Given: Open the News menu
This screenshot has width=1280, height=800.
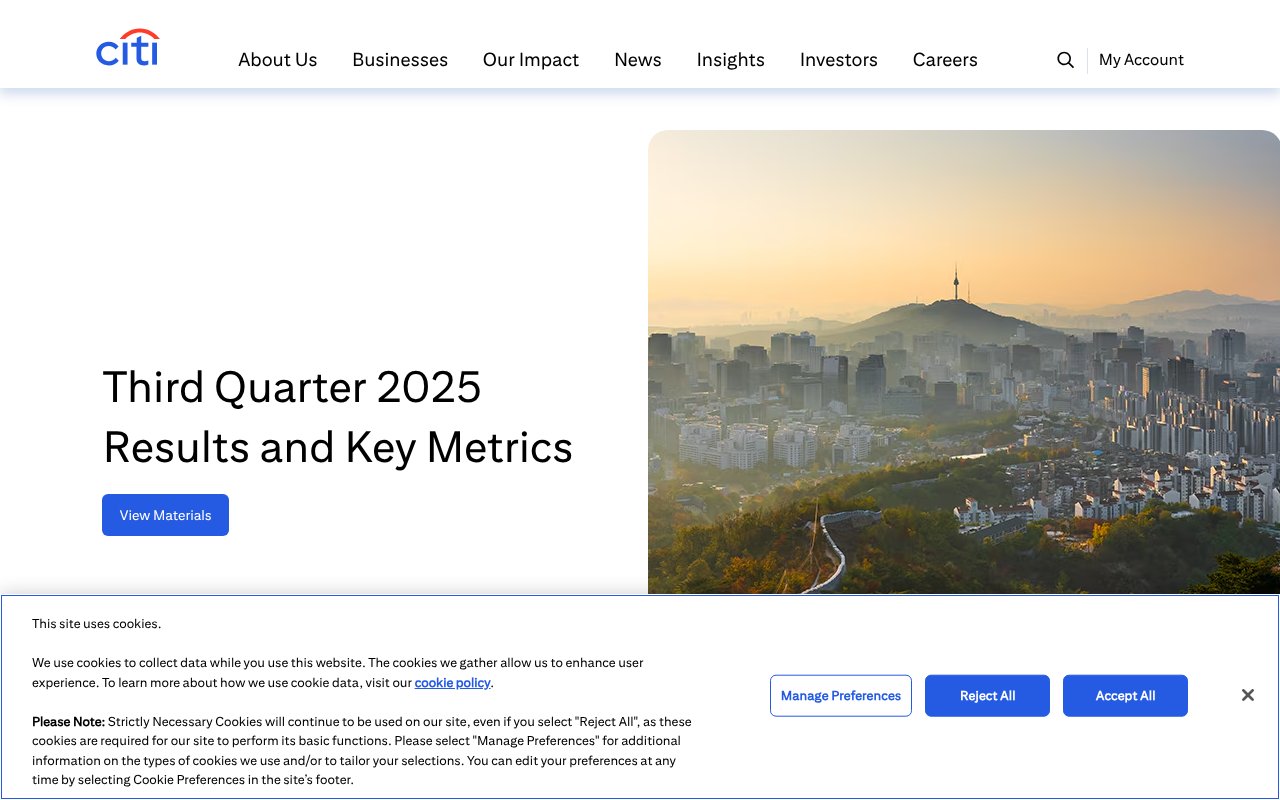Looking at the screenshot, I should 637,60.
